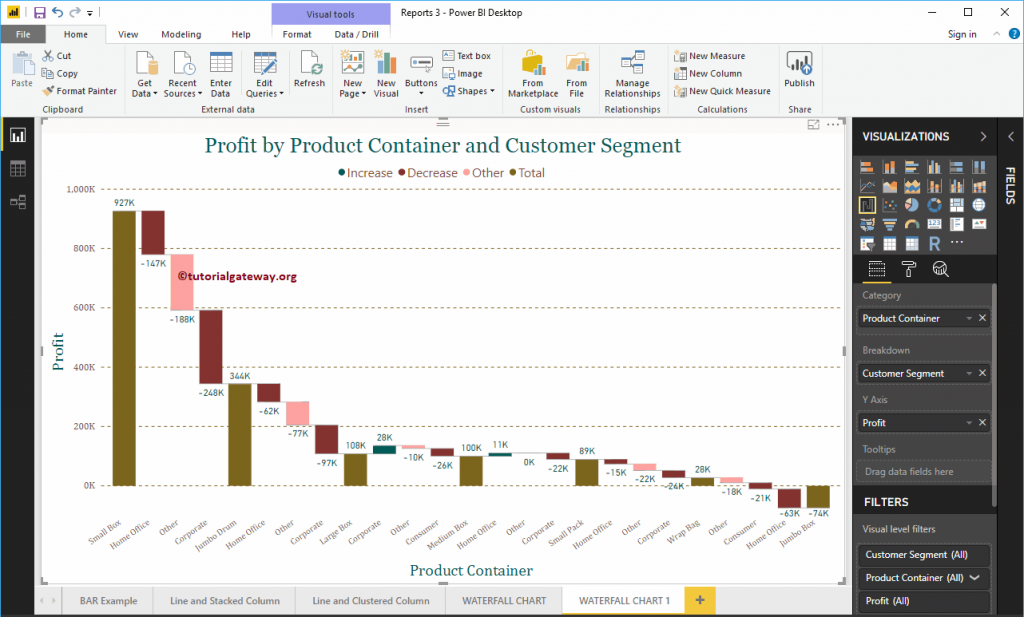Select the R script visual icon

pyautogui.click(x=935, y=243)
